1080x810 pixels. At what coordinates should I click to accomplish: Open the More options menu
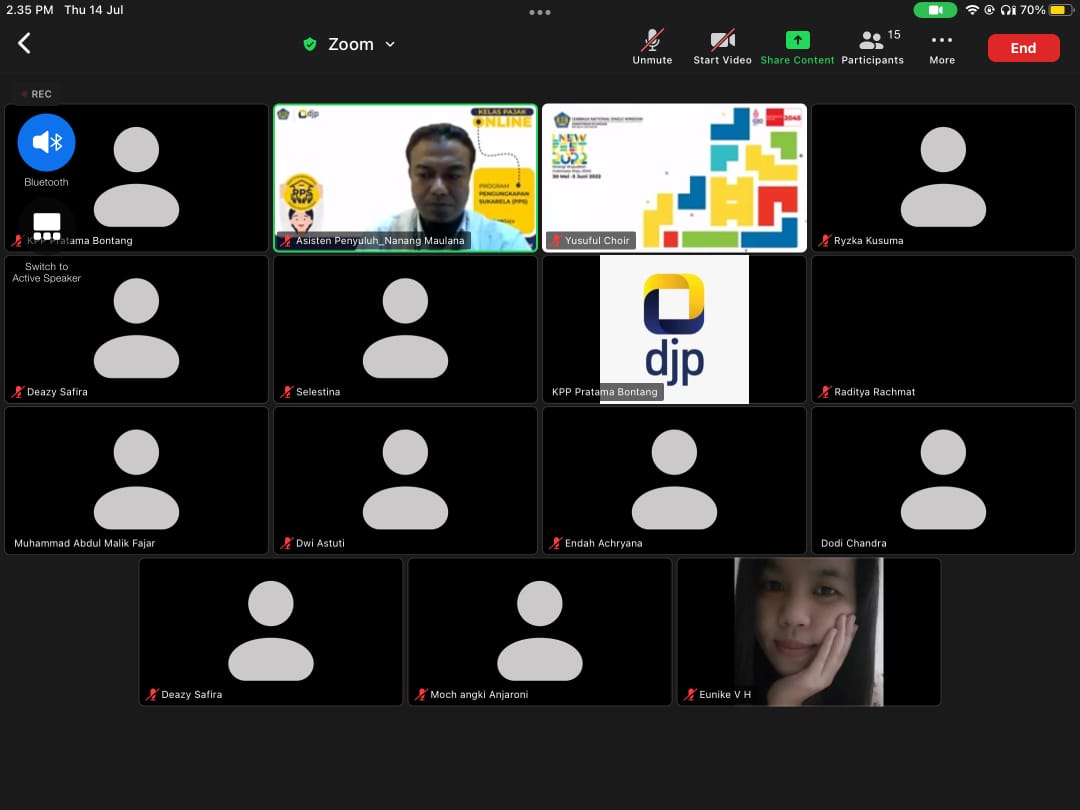pyautogui.click(x=941, y=46)
